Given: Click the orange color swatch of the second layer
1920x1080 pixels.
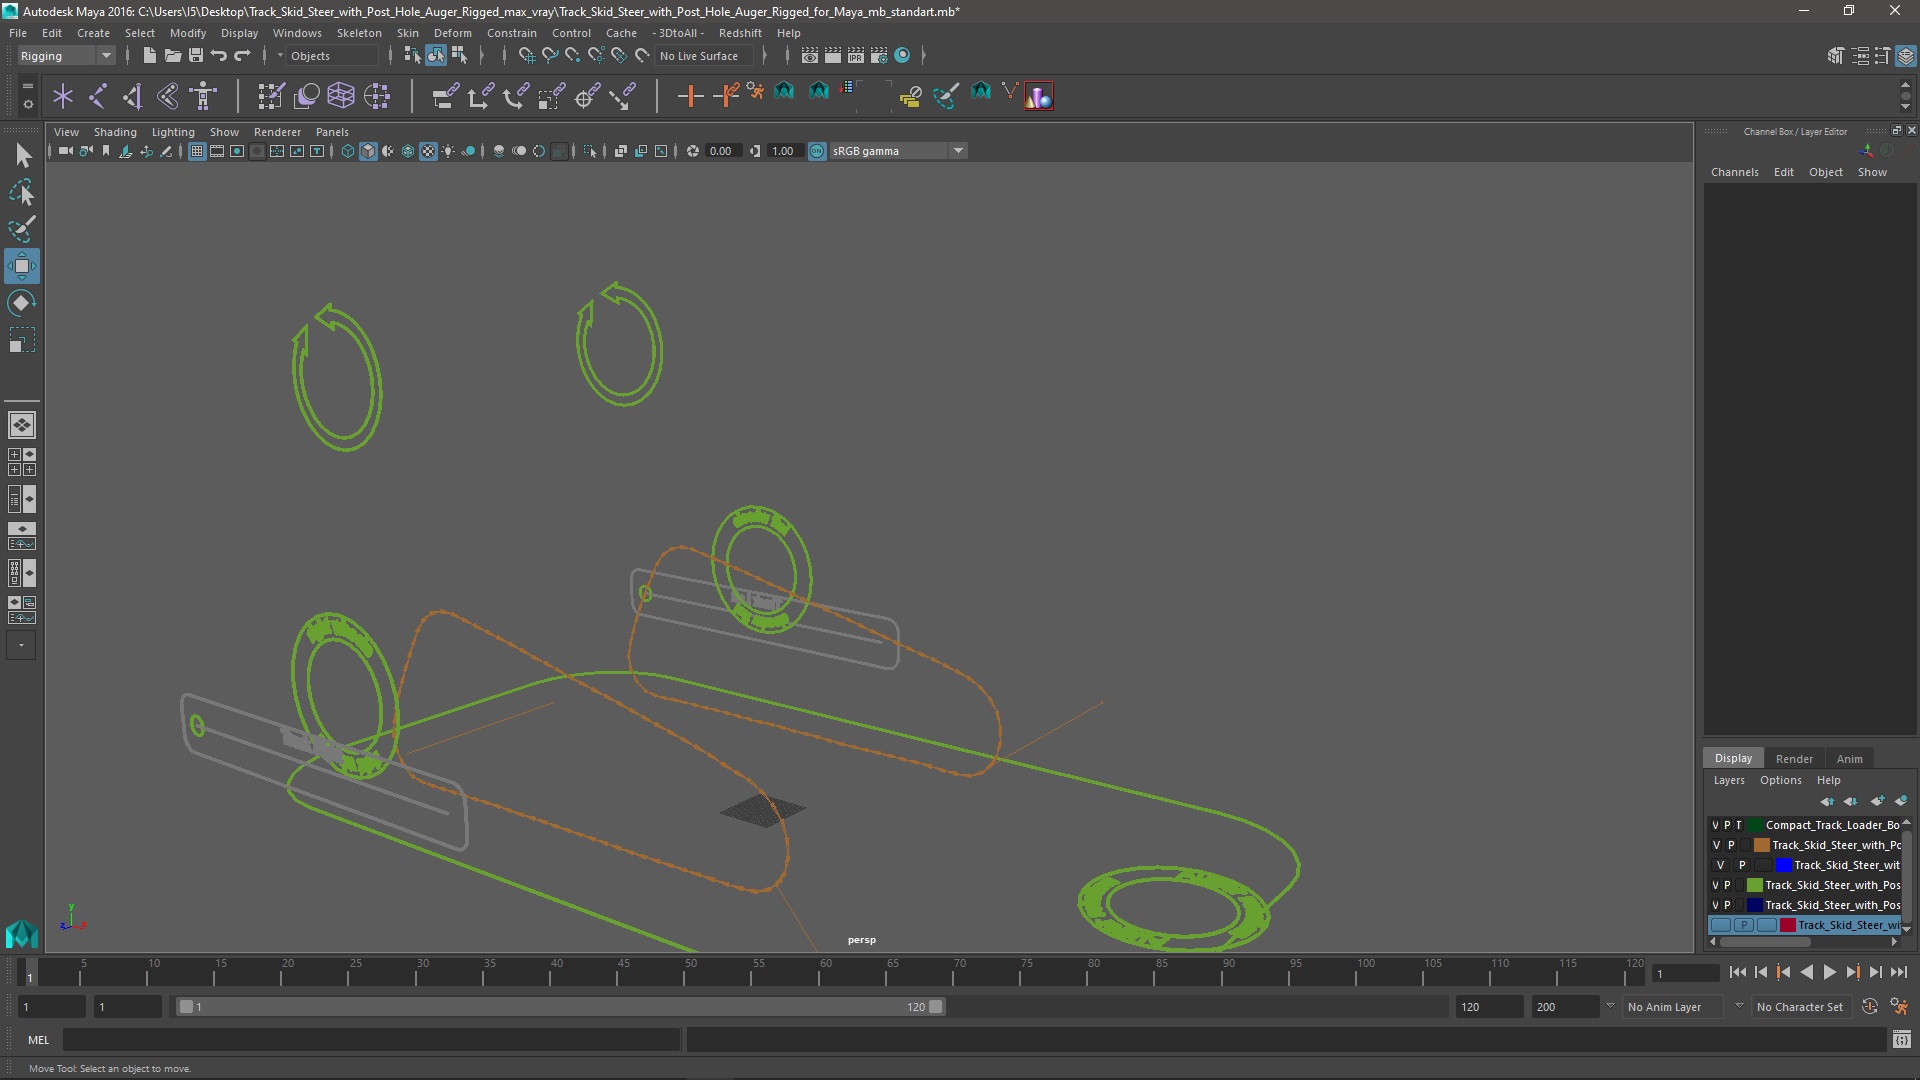Looking at the screenshot, I should [1761, 845].
